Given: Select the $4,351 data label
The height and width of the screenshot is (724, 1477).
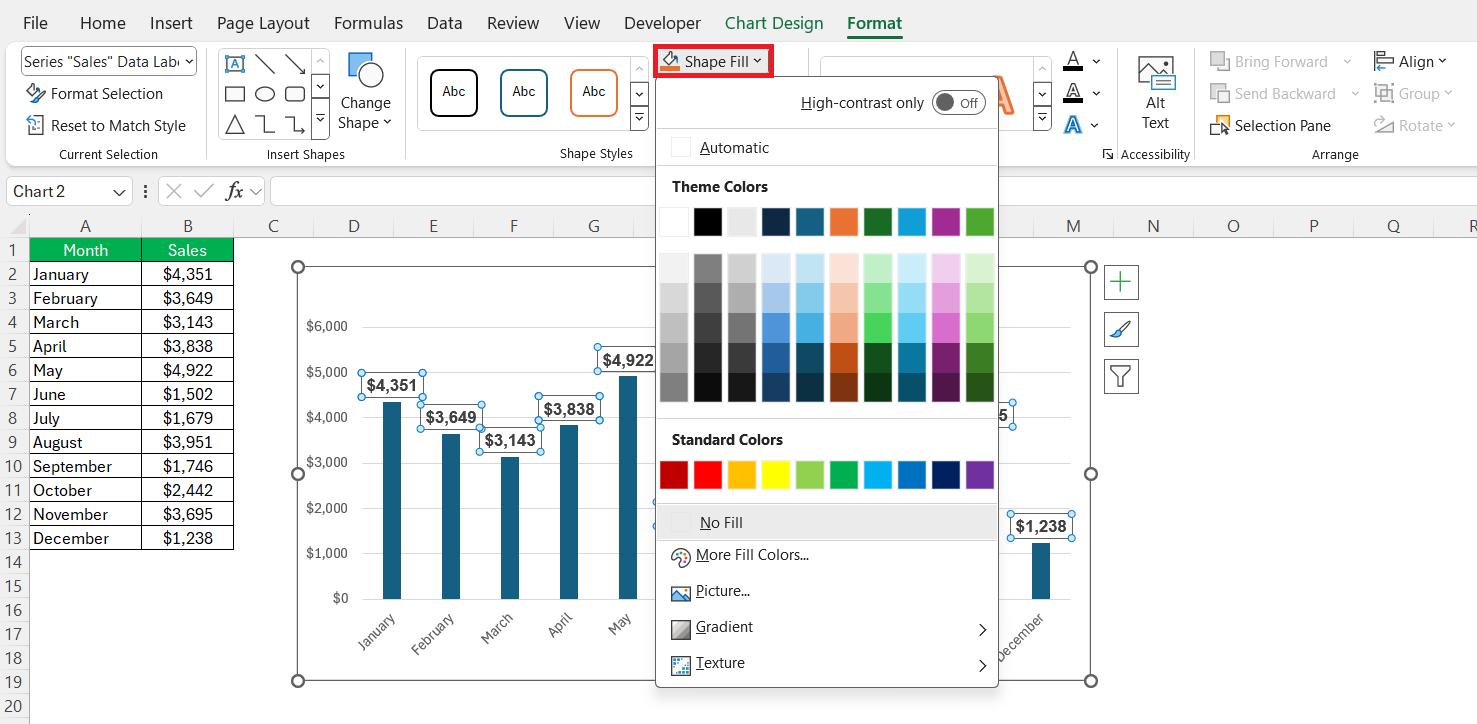Looking at the screenshot, I should (392, 385).
